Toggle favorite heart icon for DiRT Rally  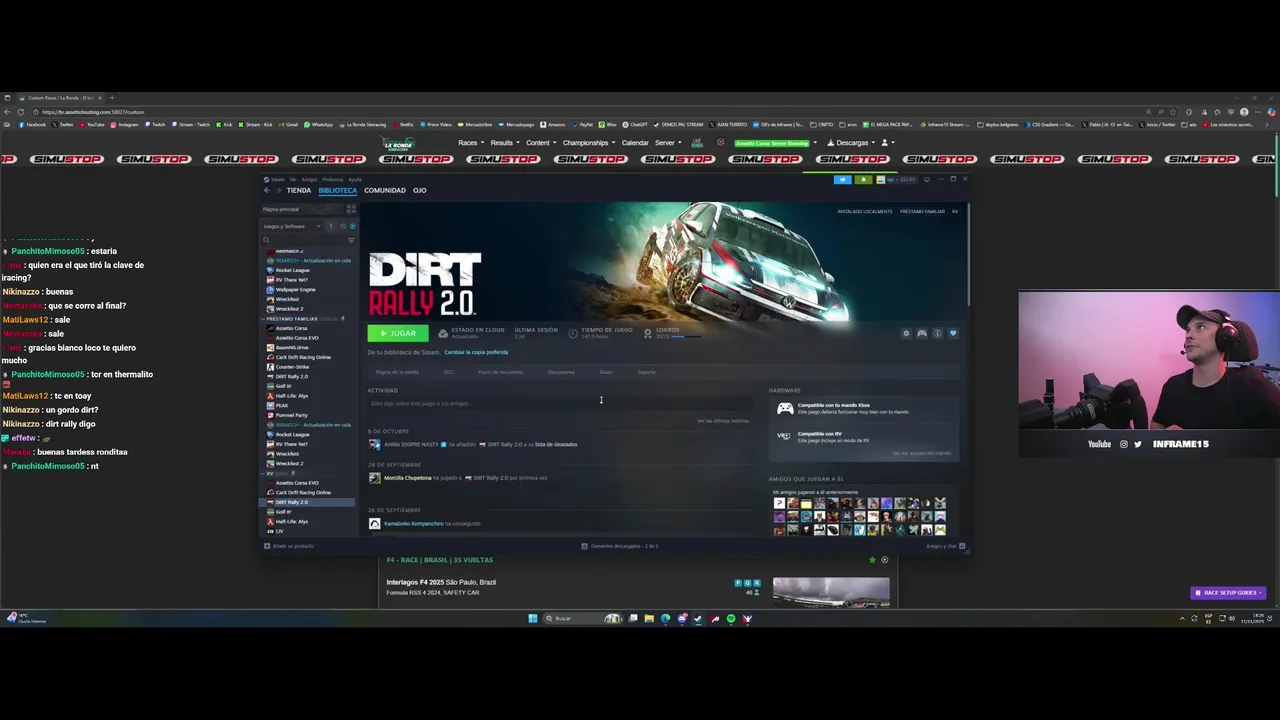pos(953,333)
